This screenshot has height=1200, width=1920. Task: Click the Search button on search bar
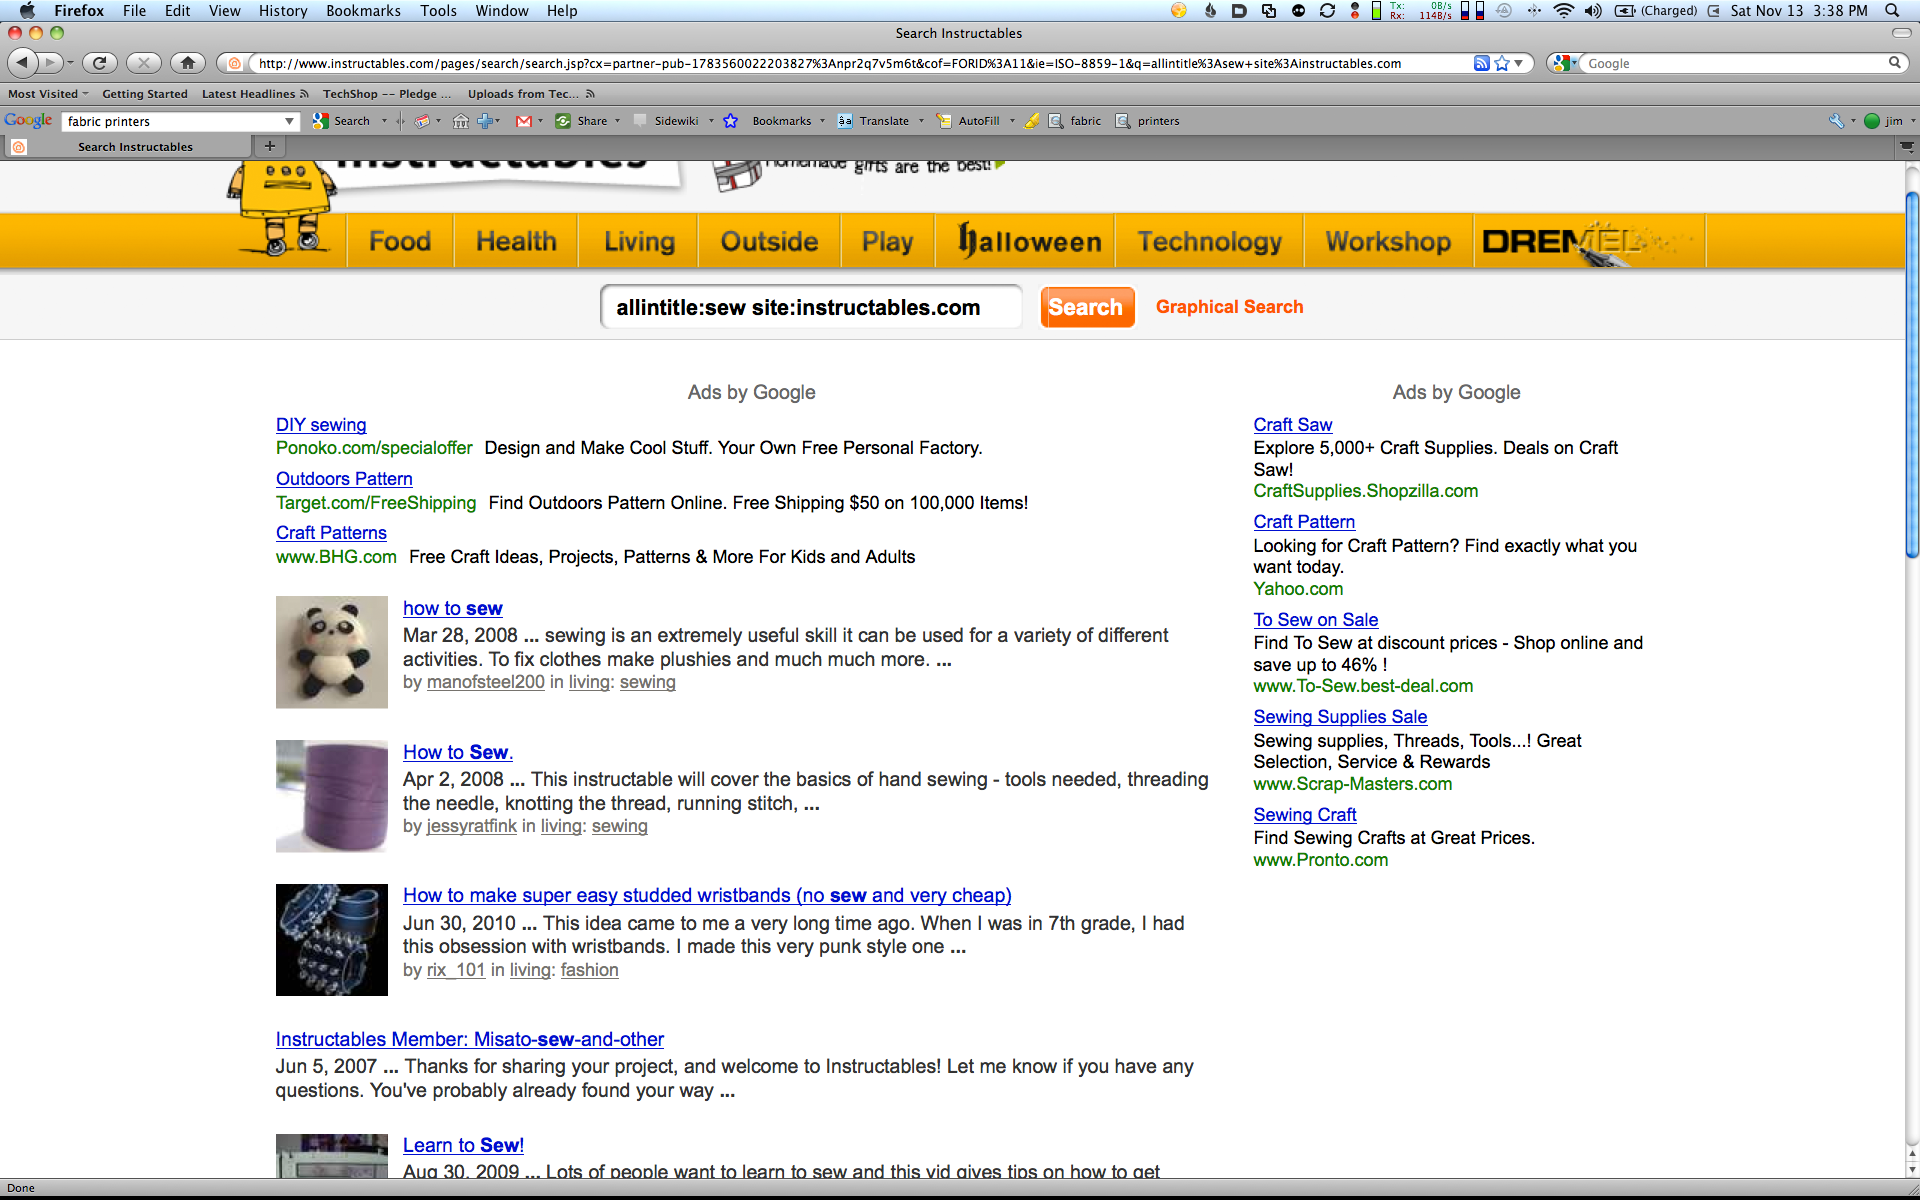coord(1086,306)
